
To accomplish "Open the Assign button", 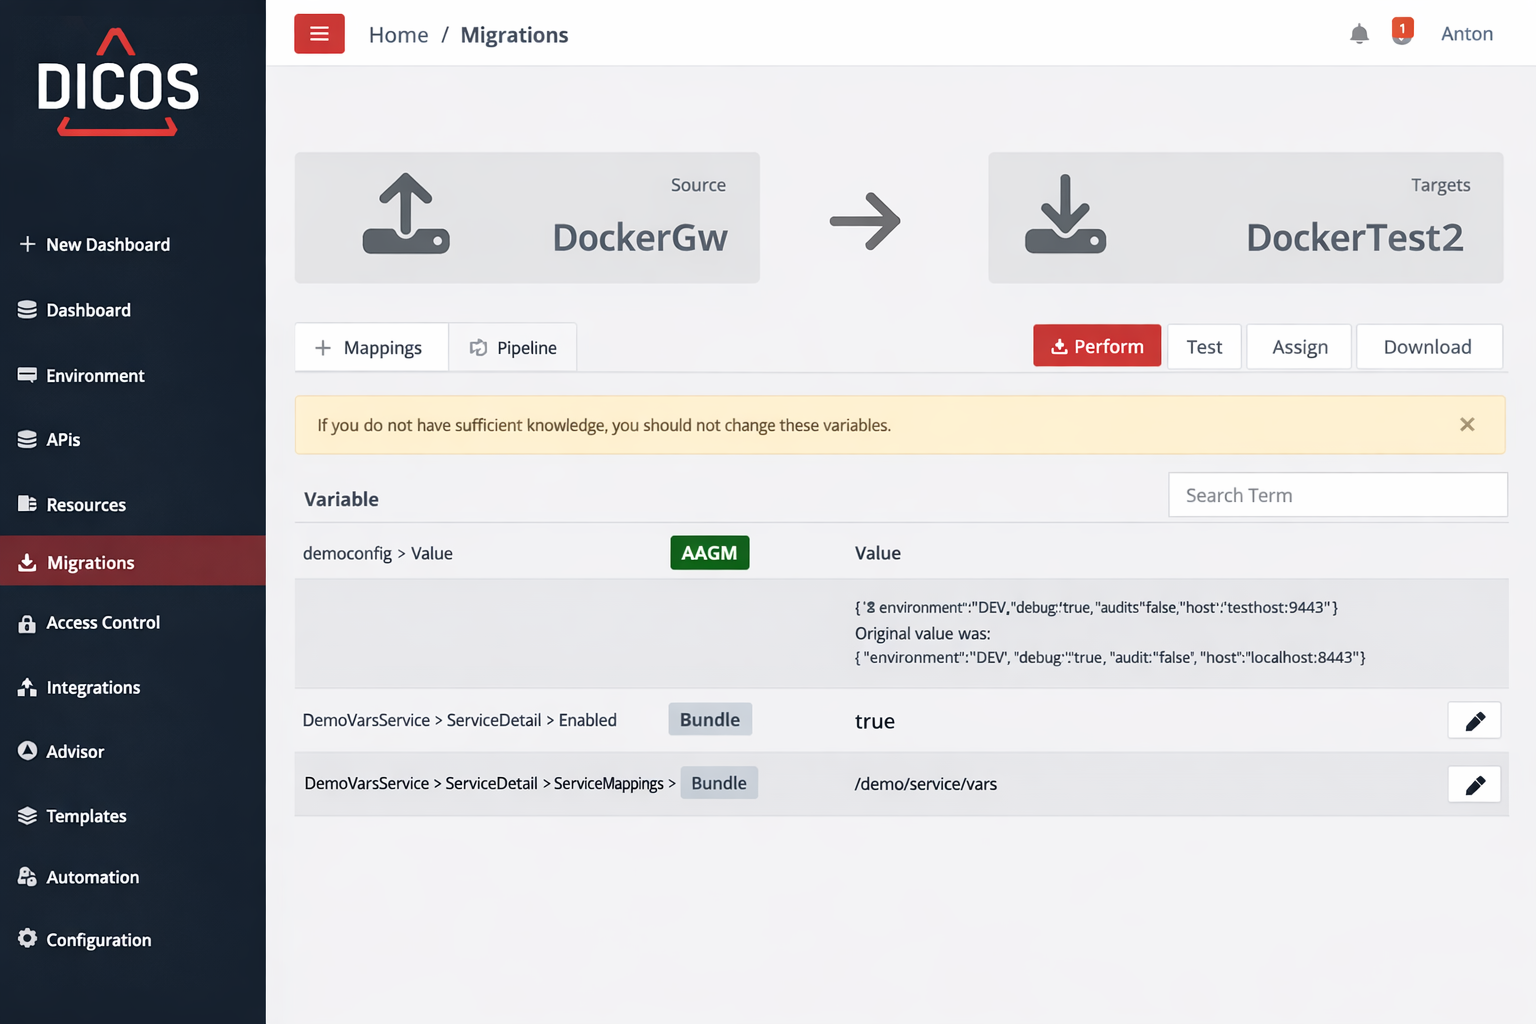I will point(1299,347).
